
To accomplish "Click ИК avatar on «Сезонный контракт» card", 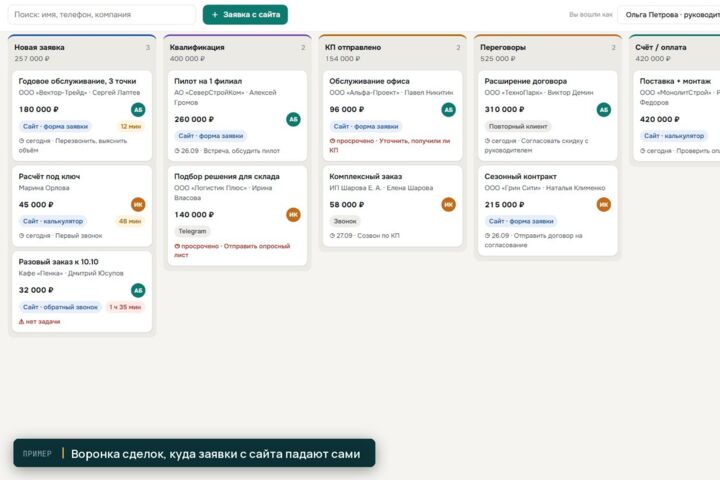I will point(604,204).
